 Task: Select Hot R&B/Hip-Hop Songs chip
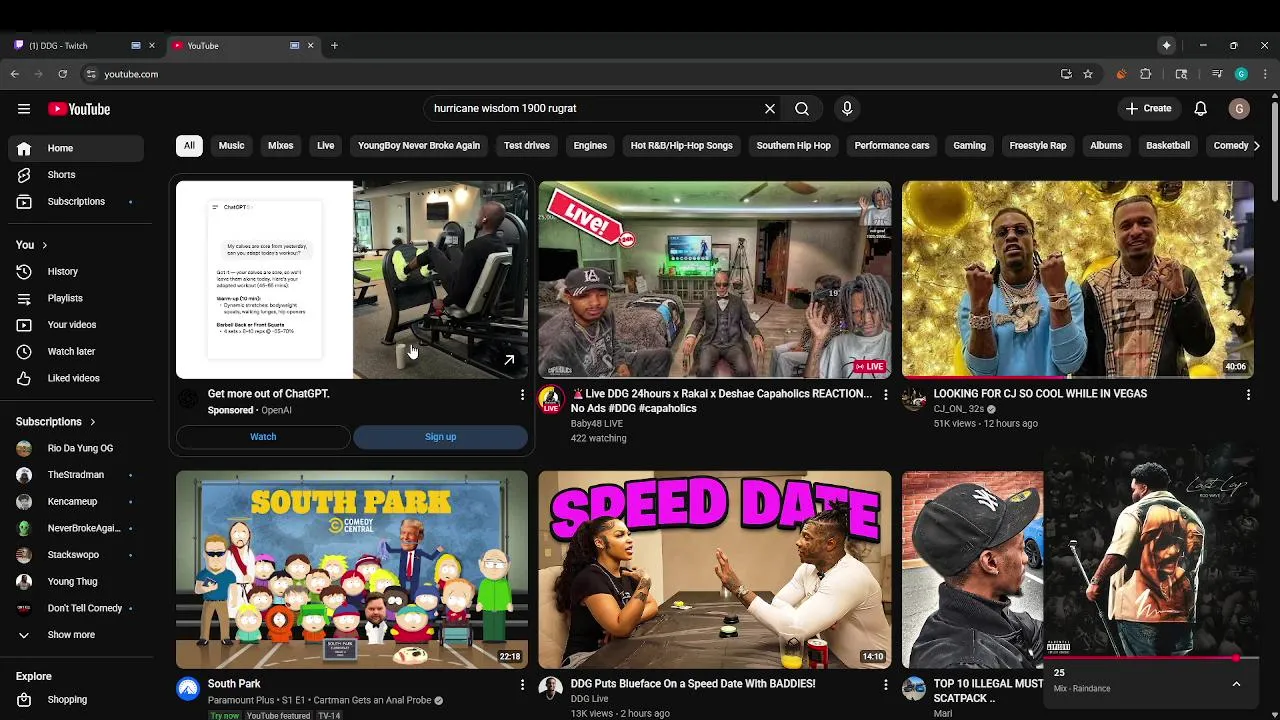[x=682, y=146]
